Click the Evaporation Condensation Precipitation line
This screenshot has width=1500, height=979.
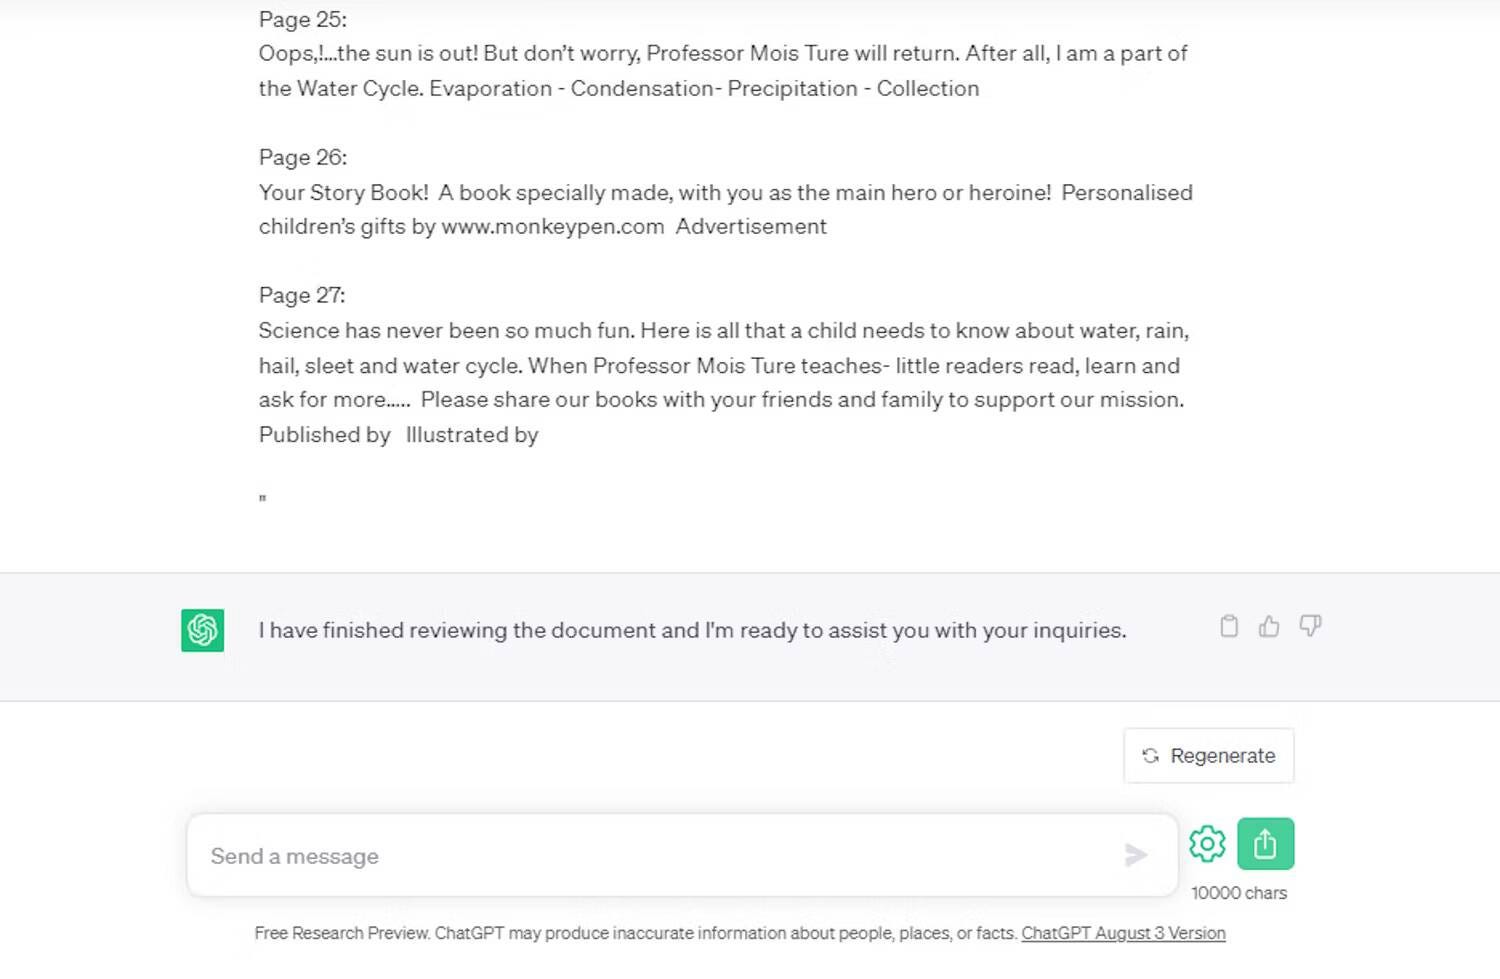(704, 88)
